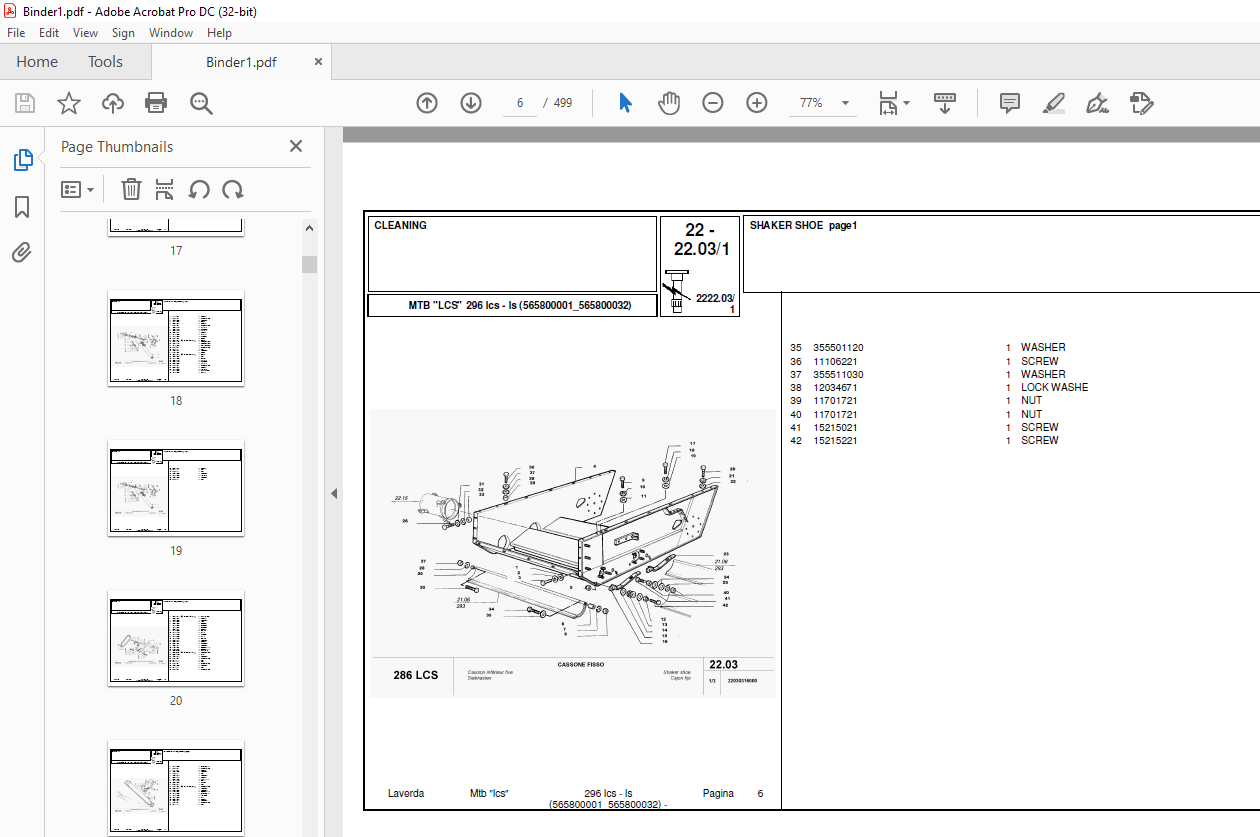1260x837 pixels.
Task: Switch to the Home tab
Action: [37, 62]
